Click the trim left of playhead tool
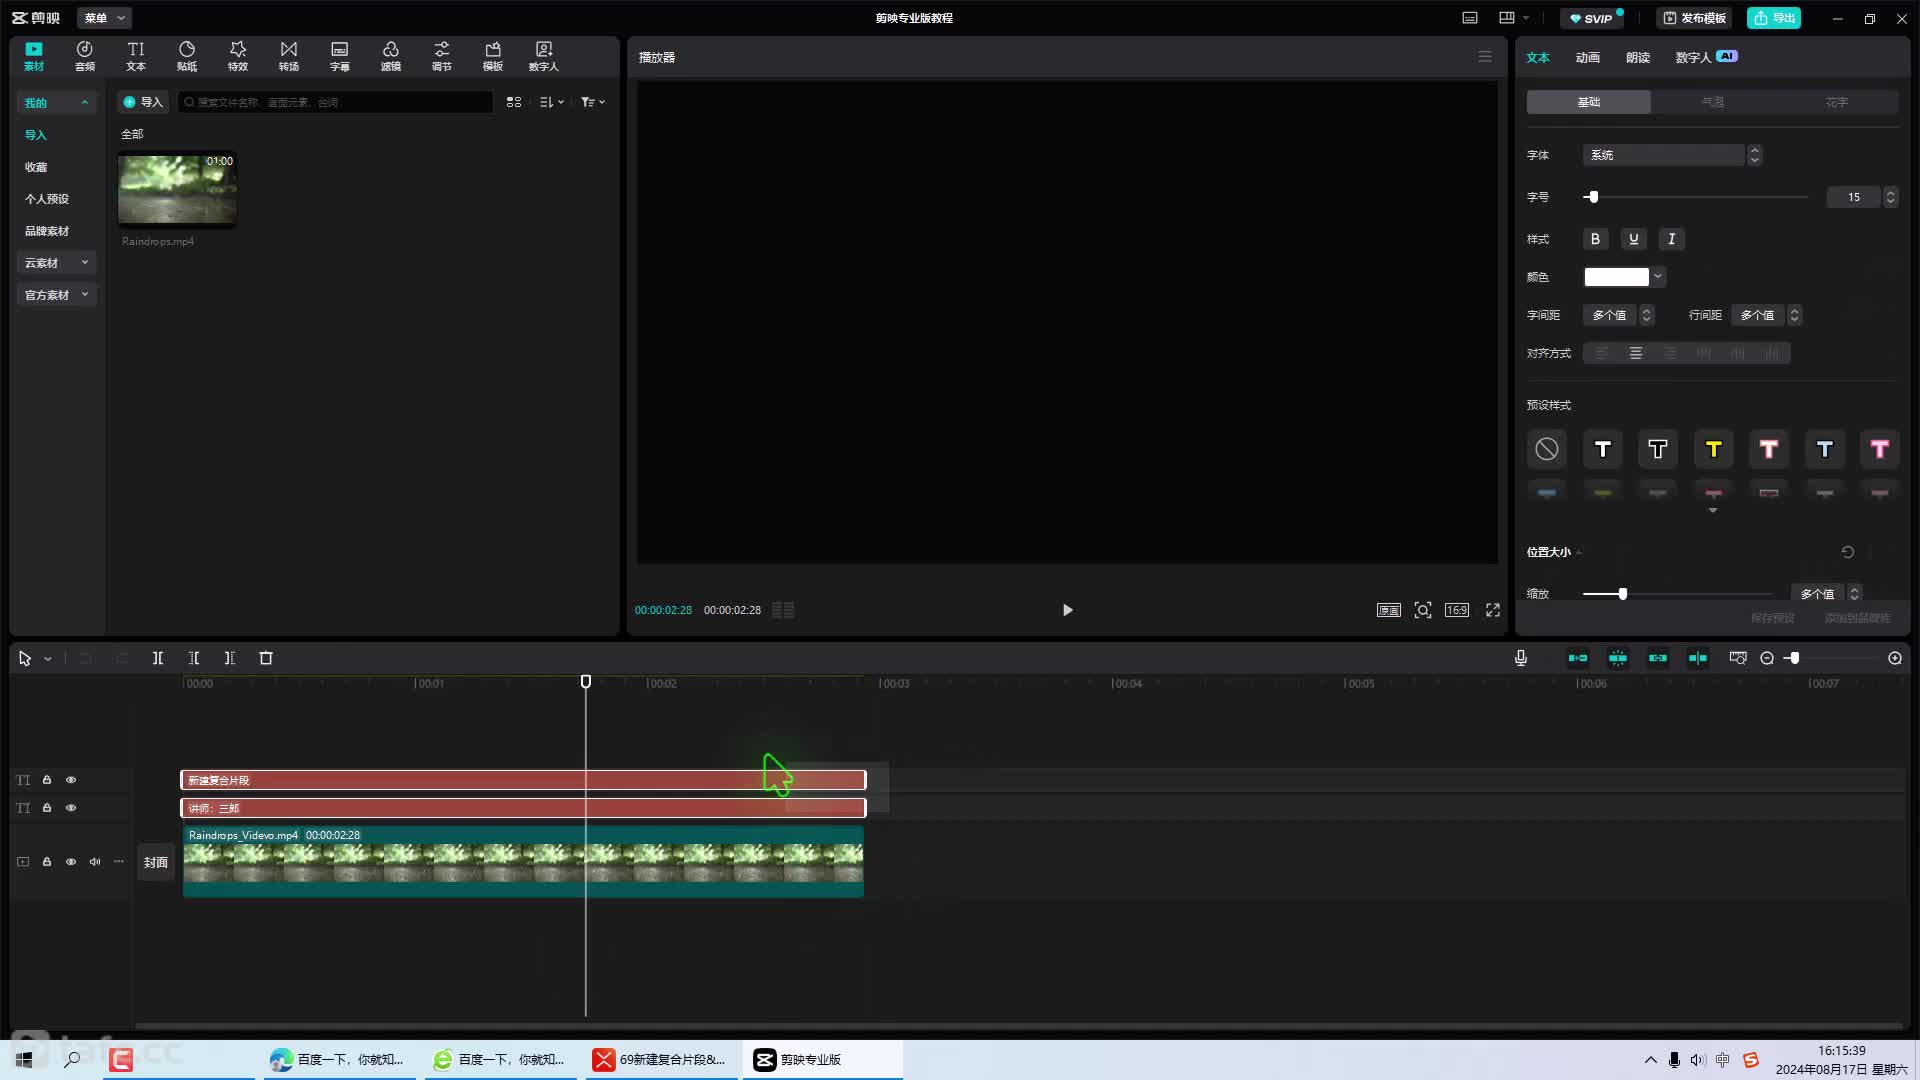 point(194,658)
